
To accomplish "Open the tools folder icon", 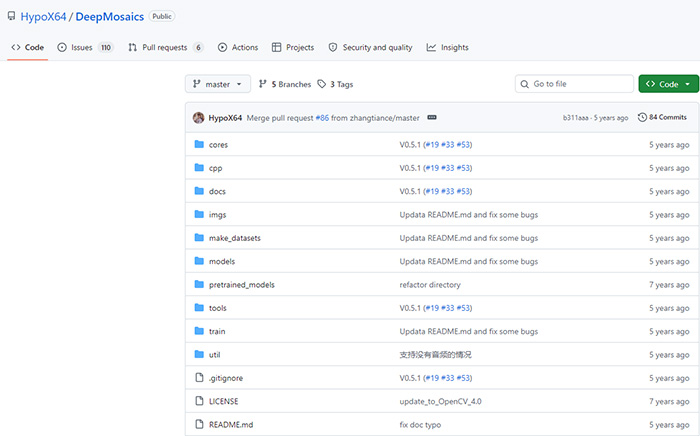I will tap(199, 307).
